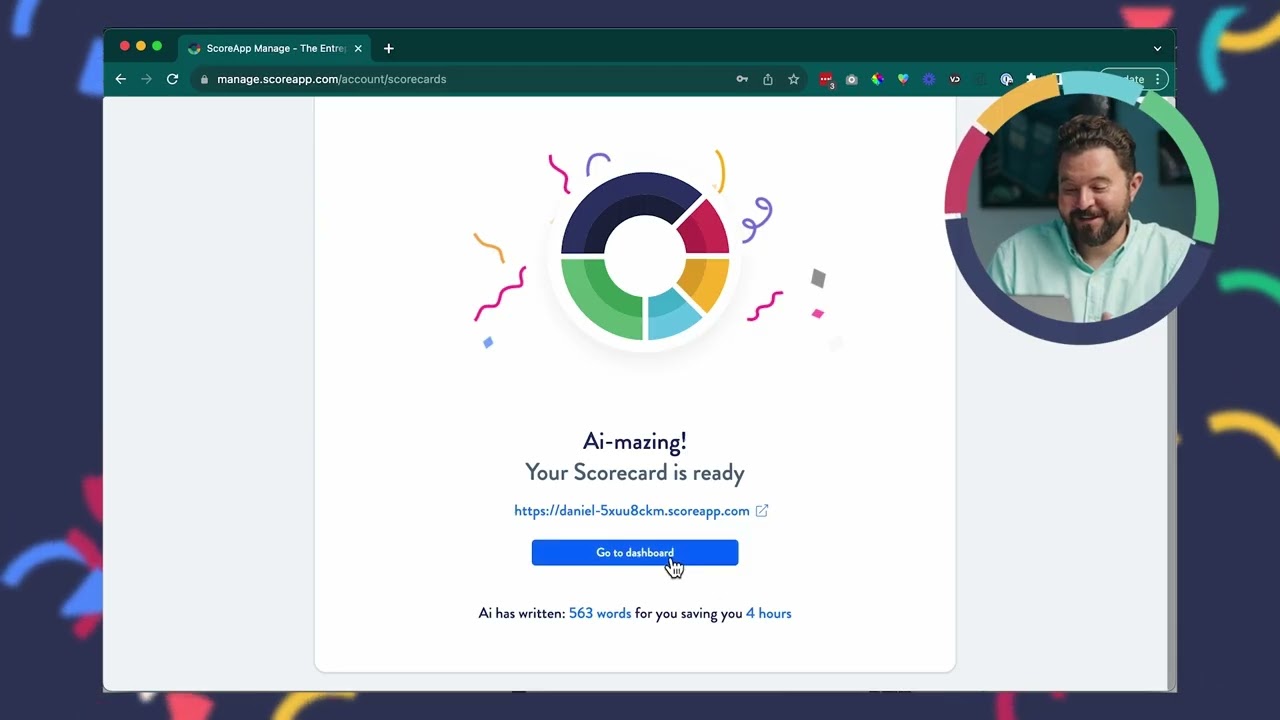This screenshot has height=720, width=1280.
Task: Click the circular presenter webcam video
Action: 1081,208
